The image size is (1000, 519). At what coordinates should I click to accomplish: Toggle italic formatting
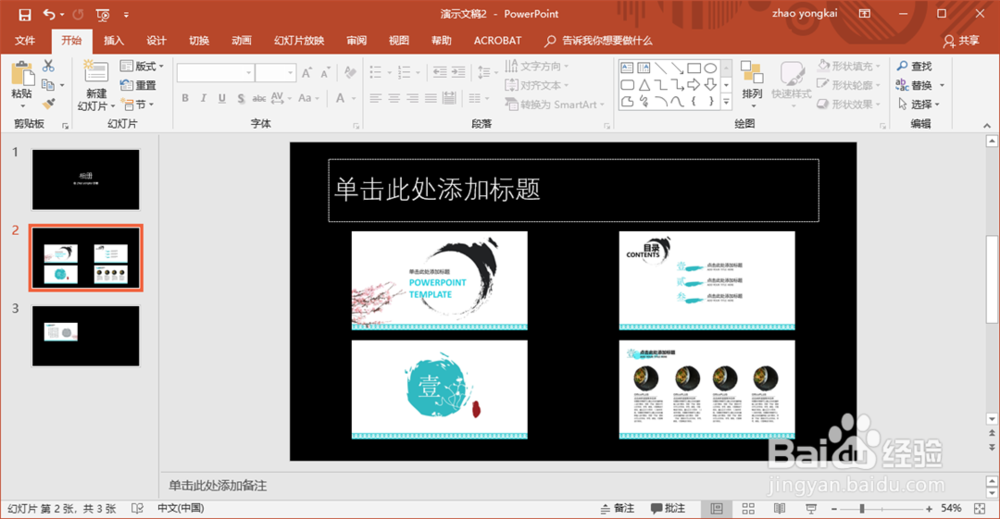[x=203, y=98]
